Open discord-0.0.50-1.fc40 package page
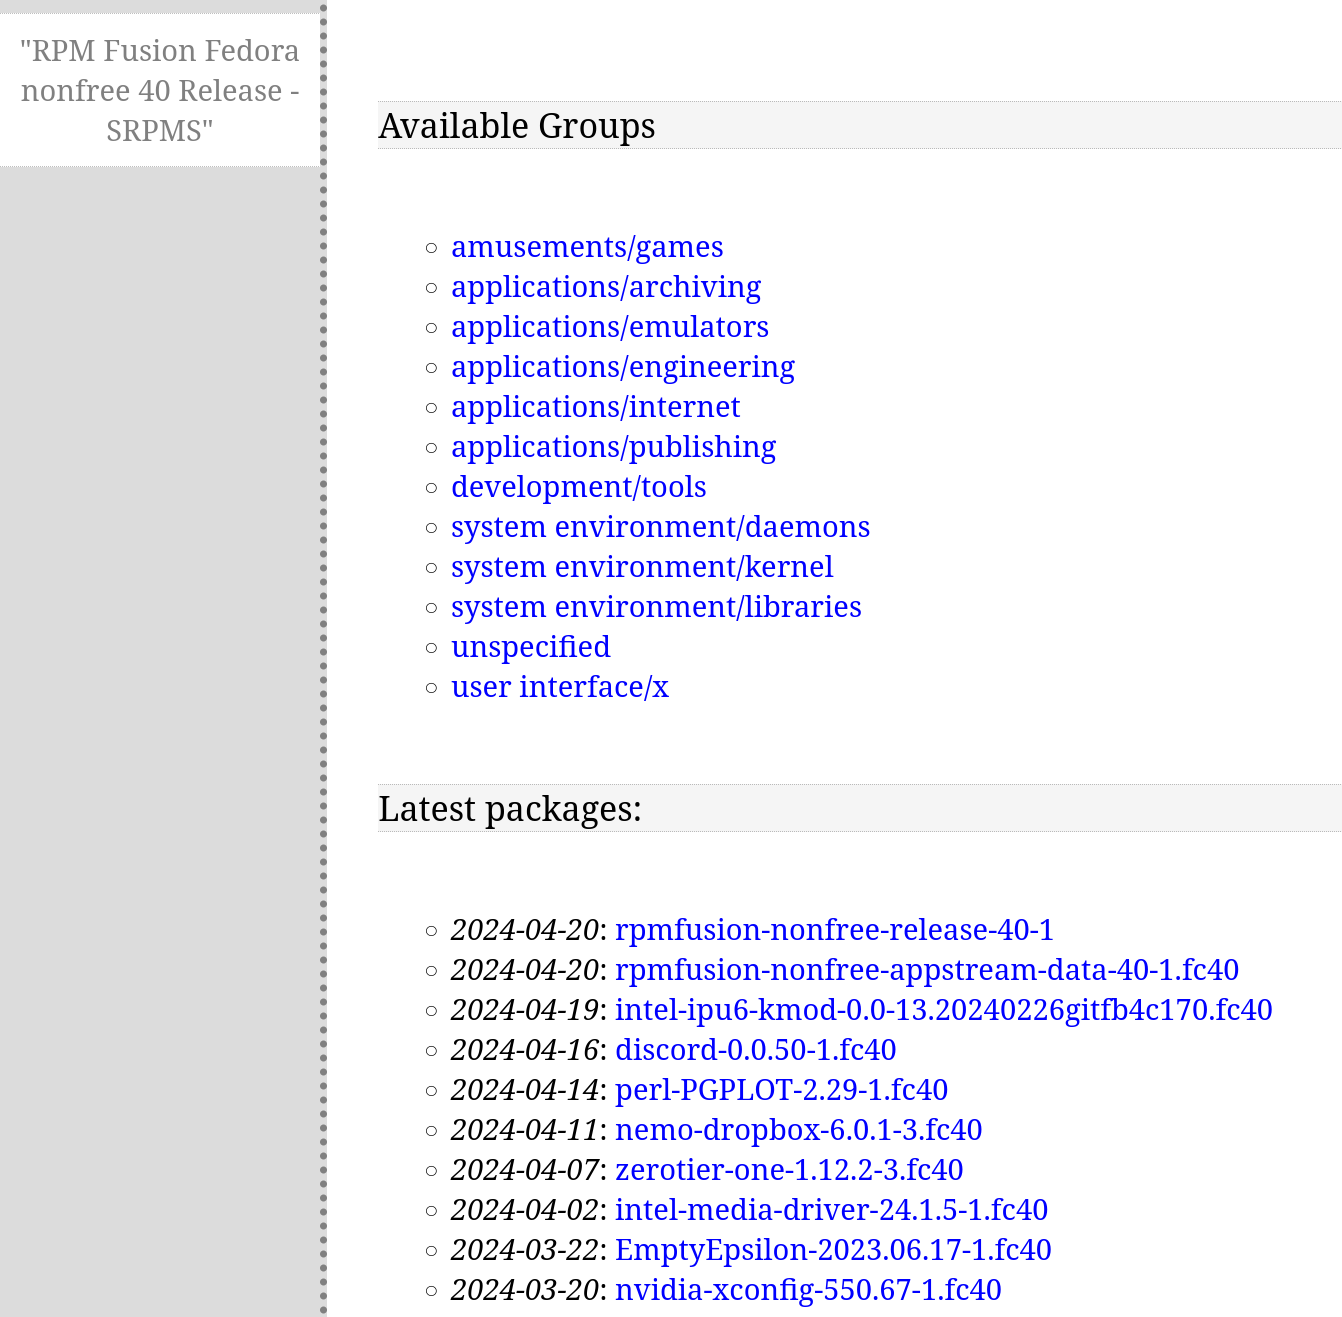 tap(756, 1050)
